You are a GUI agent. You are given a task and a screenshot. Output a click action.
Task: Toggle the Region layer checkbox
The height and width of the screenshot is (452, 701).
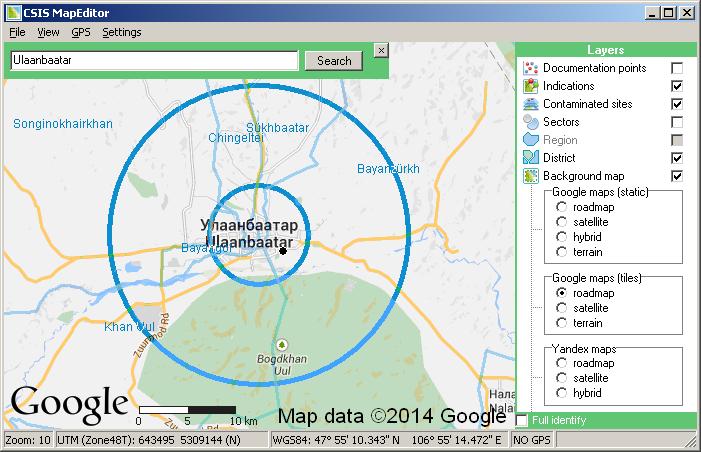pos(677,140)
